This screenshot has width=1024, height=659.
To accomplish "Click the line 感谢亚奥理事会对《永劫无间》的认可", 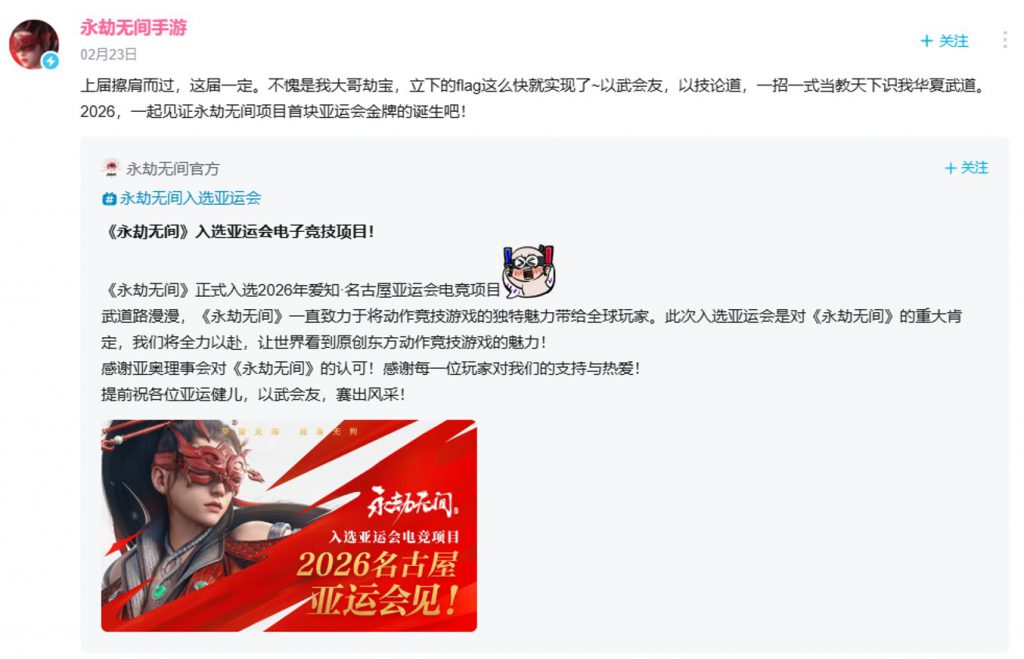I will [x=371, y=368].
